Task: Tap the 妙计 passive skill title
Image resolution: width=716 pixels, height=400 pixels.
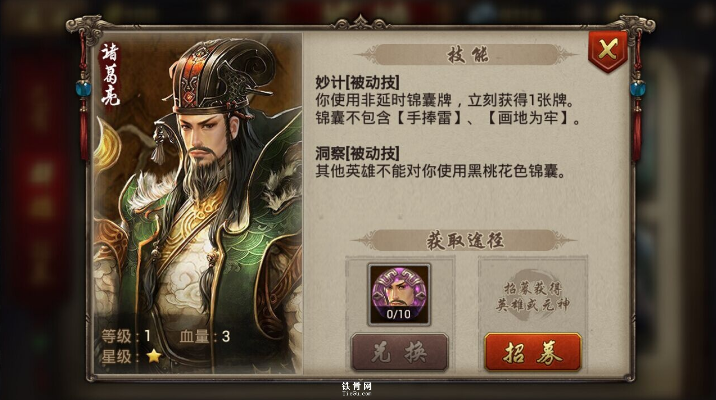Action: tap(357, 83)
